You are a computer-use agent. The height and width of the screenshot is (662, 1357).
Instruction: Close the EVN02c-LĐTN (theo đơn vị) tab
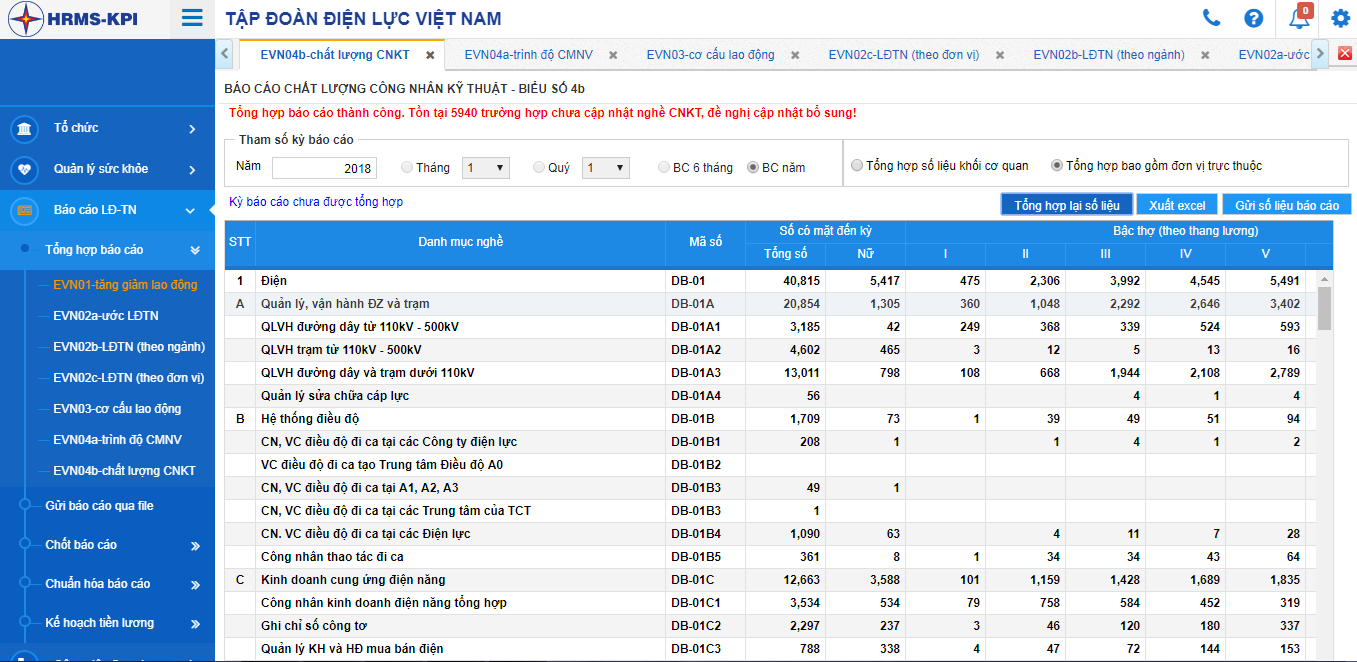[x=1000, y=55]
